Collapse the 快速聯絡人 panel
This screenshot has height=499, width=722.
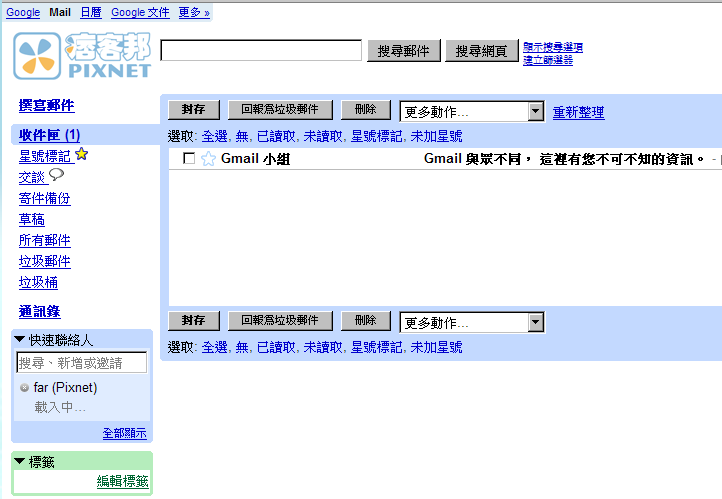(x=19, y=339)
